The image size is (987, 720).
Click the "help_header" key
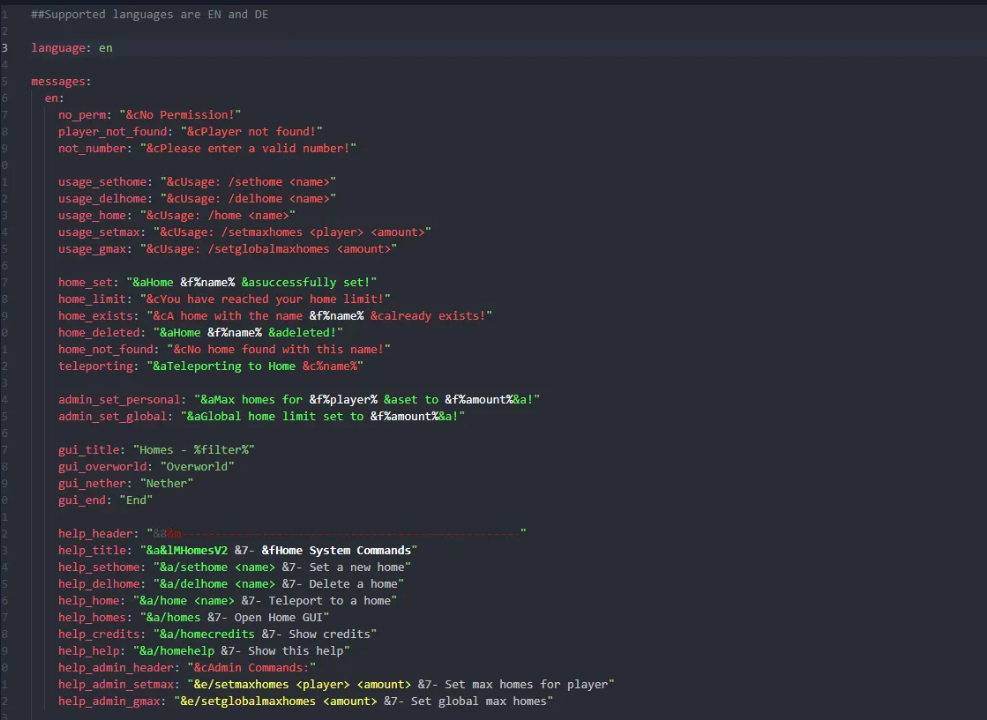[x=95, y=534]
